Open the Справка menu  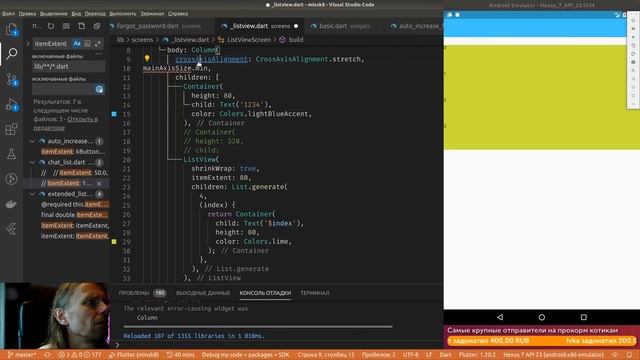[x=178, y=13]
